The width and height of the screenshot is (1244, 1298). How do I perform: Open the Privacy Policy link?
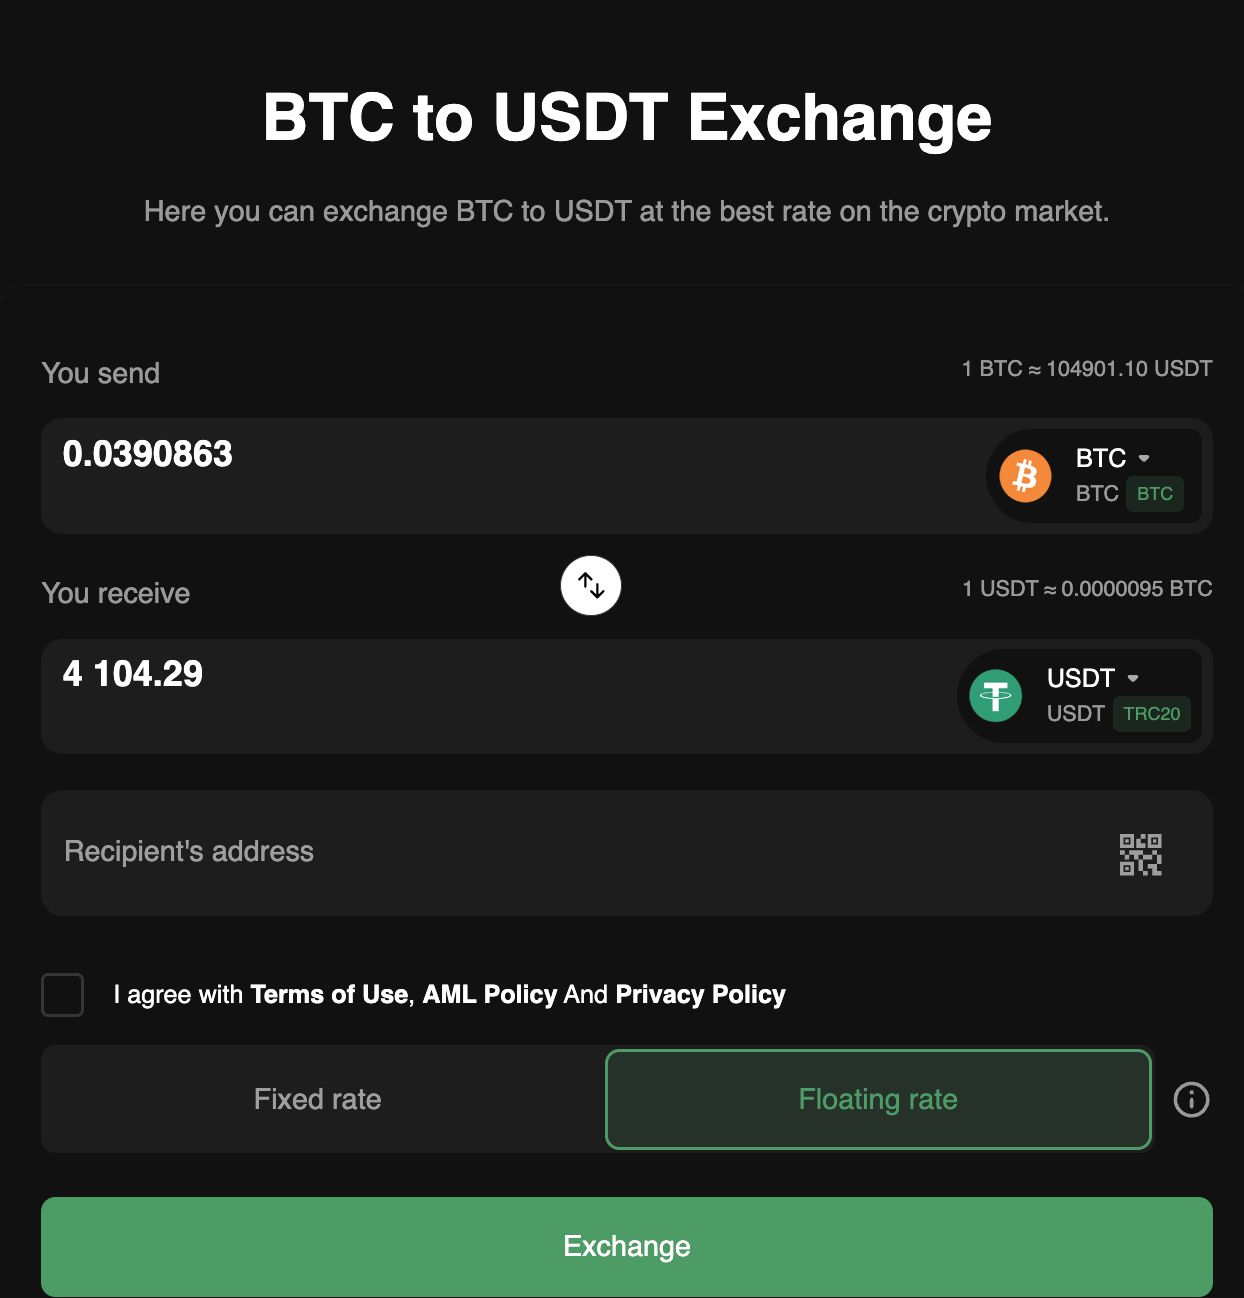(700, 995)
